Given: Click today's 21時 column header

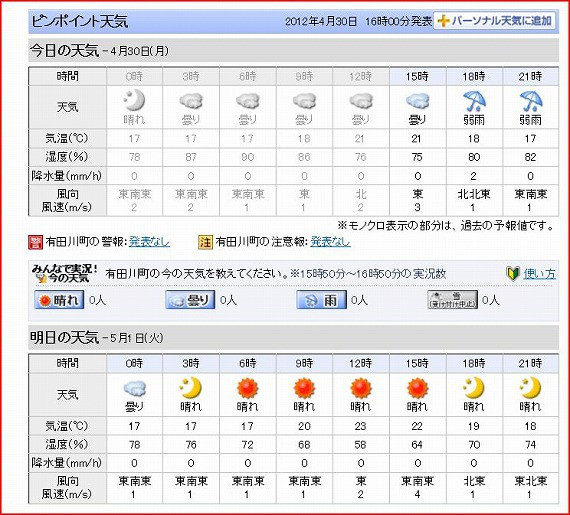Looking at the screenshot, I should coord(531,76).
